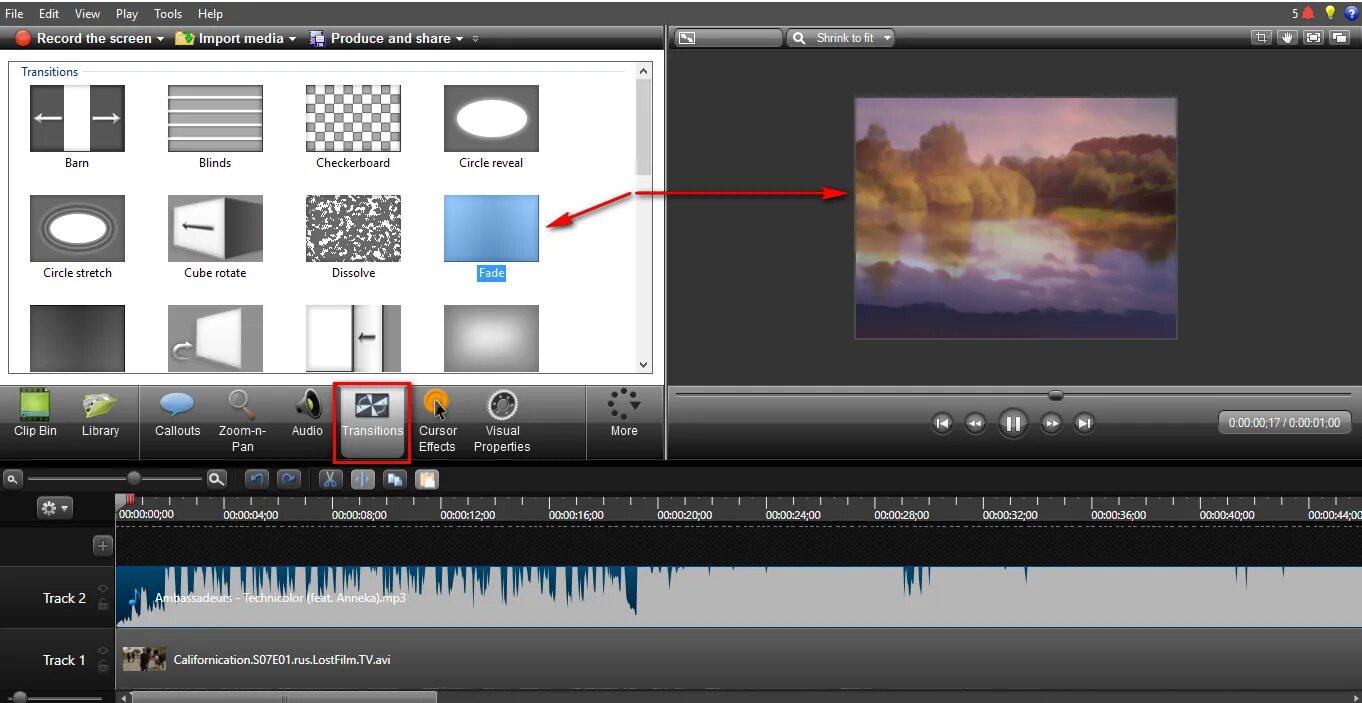Click the toolbar options chevron
1362x703 pixels.
475,39
